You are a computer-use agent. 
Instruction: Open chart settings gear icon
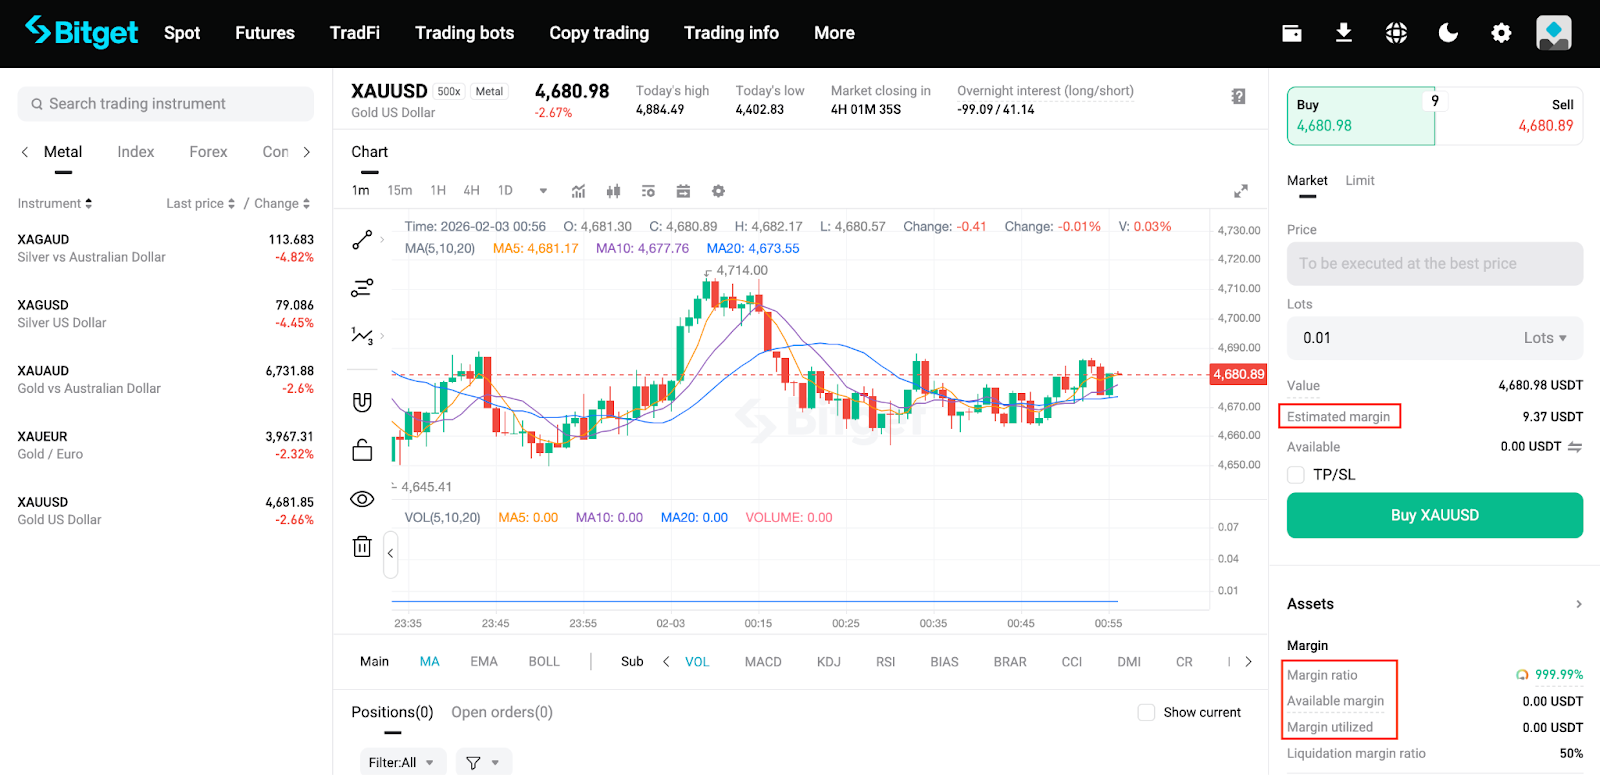[718, 191]
